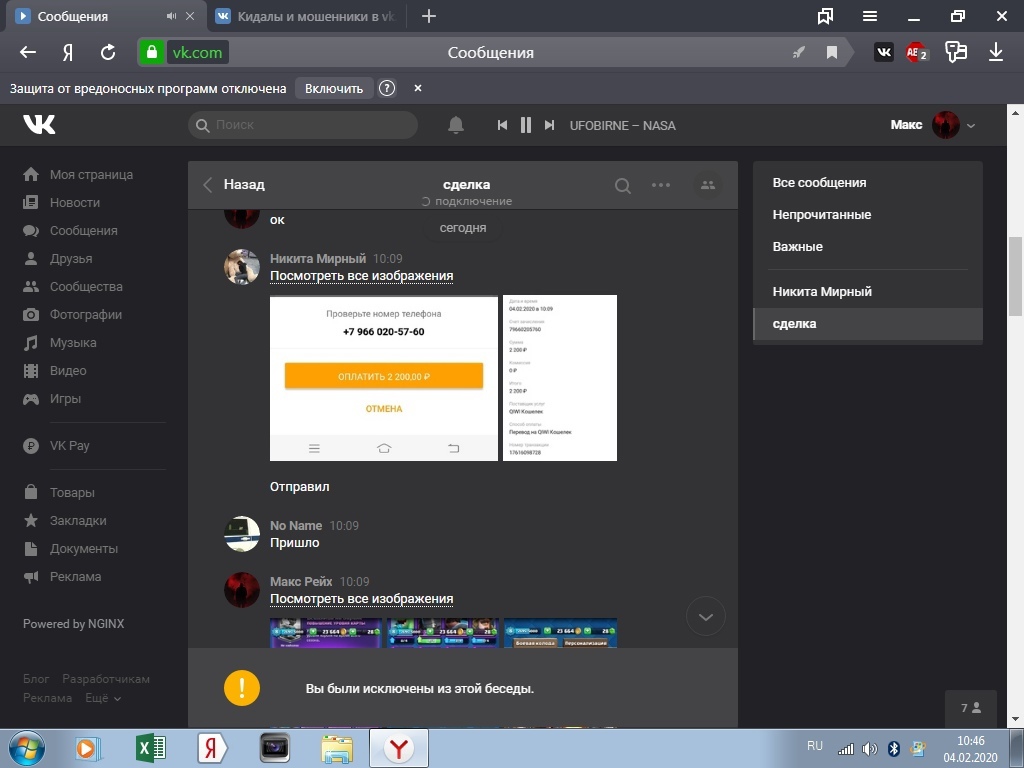This screenshot has height=768, width=1024.
Task: Expand the Ещё footer menu
Action: click(x=103, y=698)
